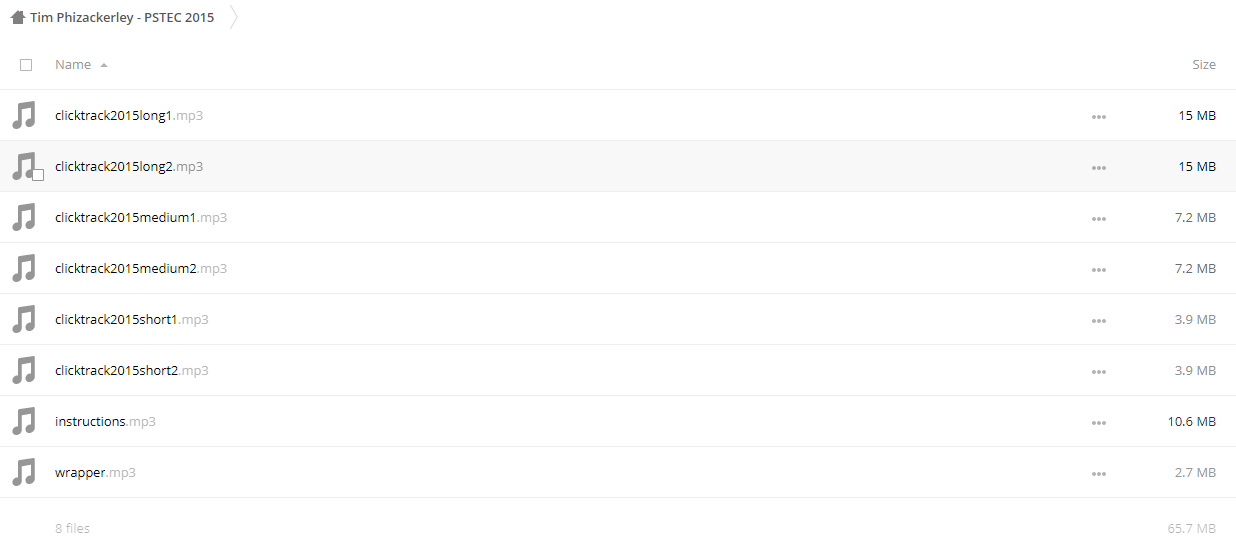Toggle the select-all checkbox in header
Image resolution: width=1236 pixels, height=557 pixels.
pyautogui.click(x=26, y=65)
